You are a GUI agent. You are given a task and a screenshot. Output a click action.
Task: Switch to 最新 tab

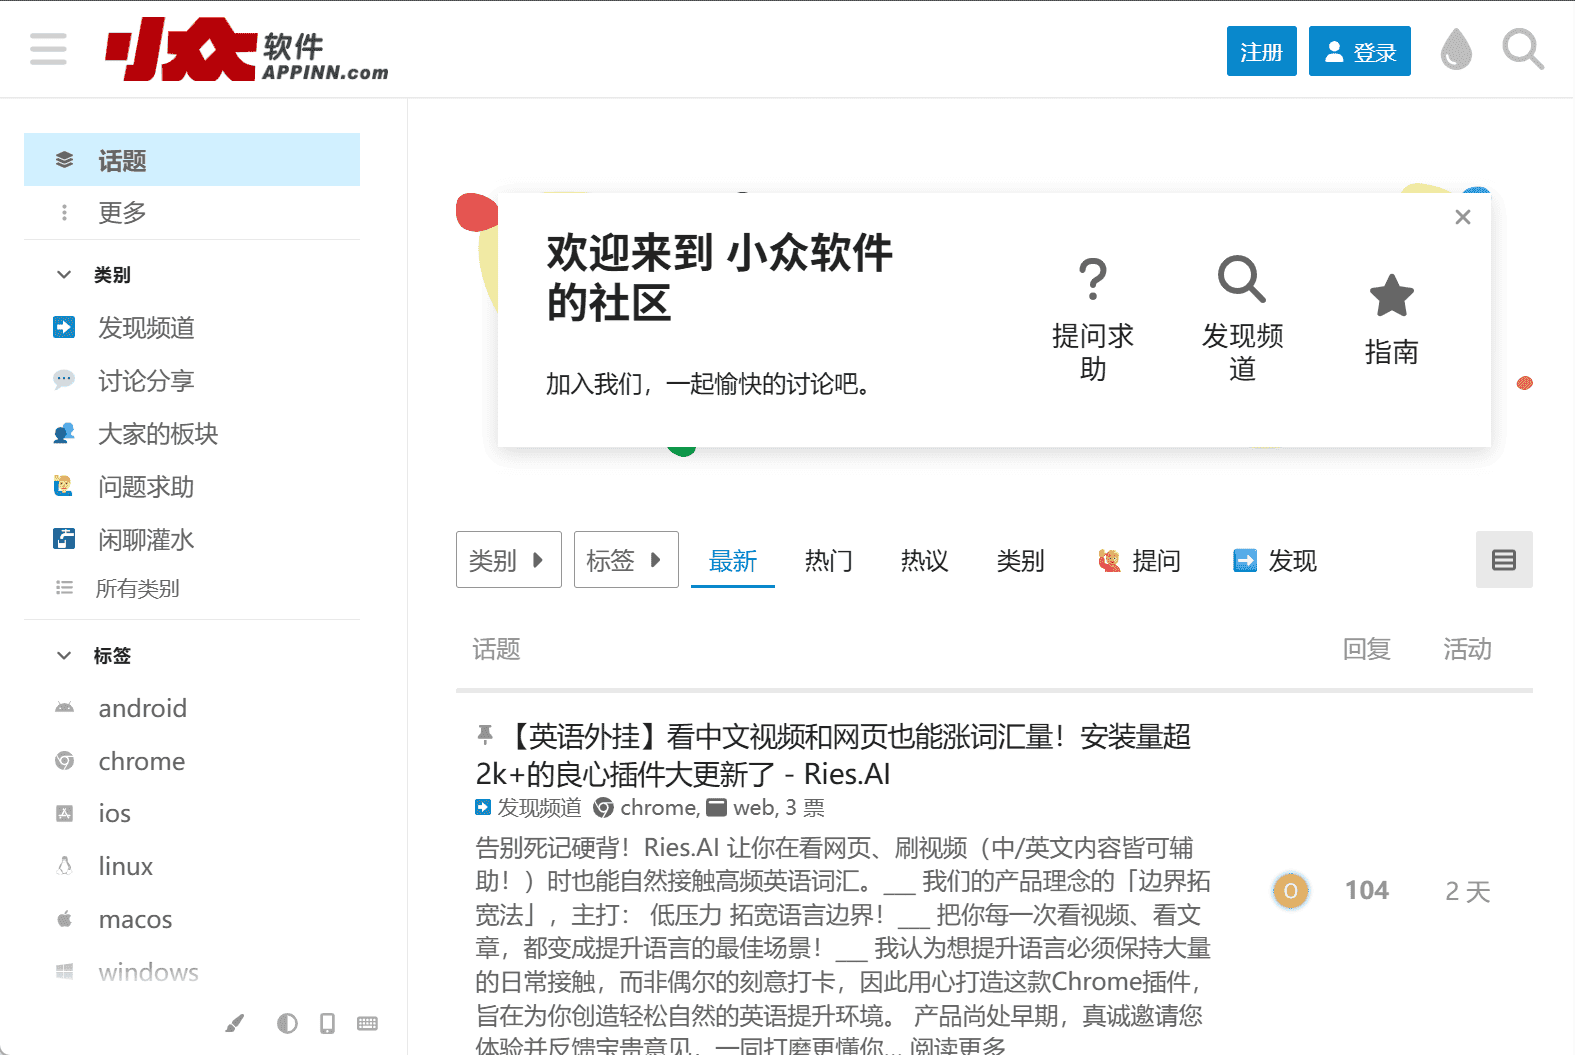click(x=732, y=560)
